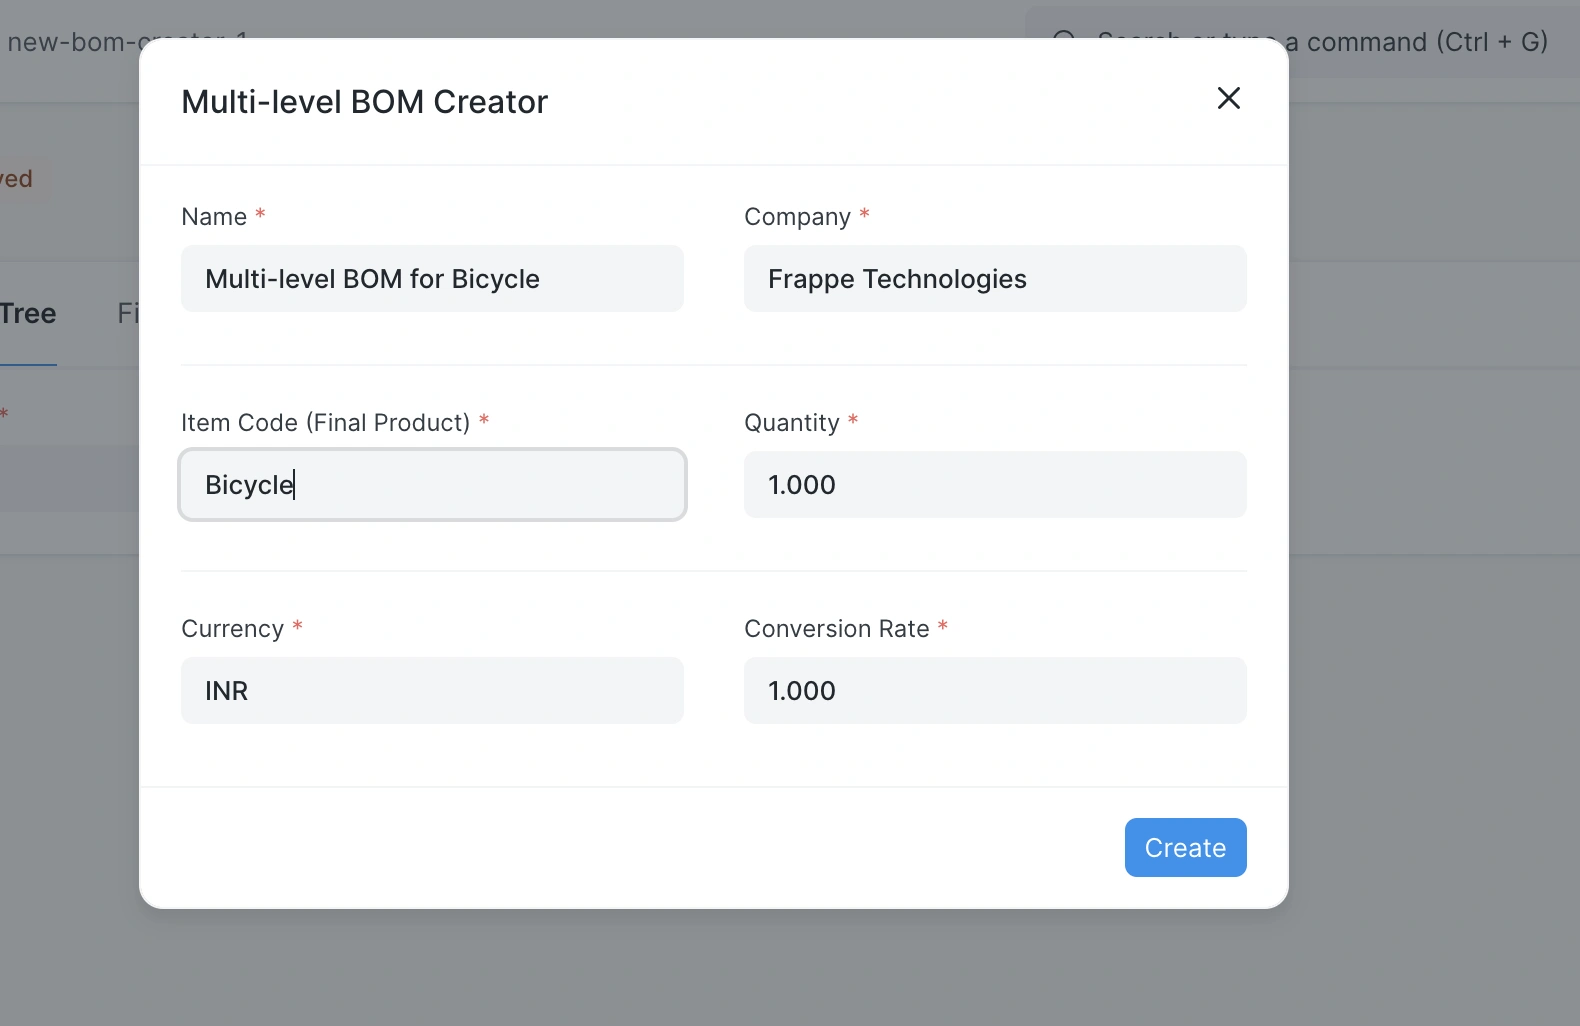Click the Conversion Rate label

click(836, 629)
